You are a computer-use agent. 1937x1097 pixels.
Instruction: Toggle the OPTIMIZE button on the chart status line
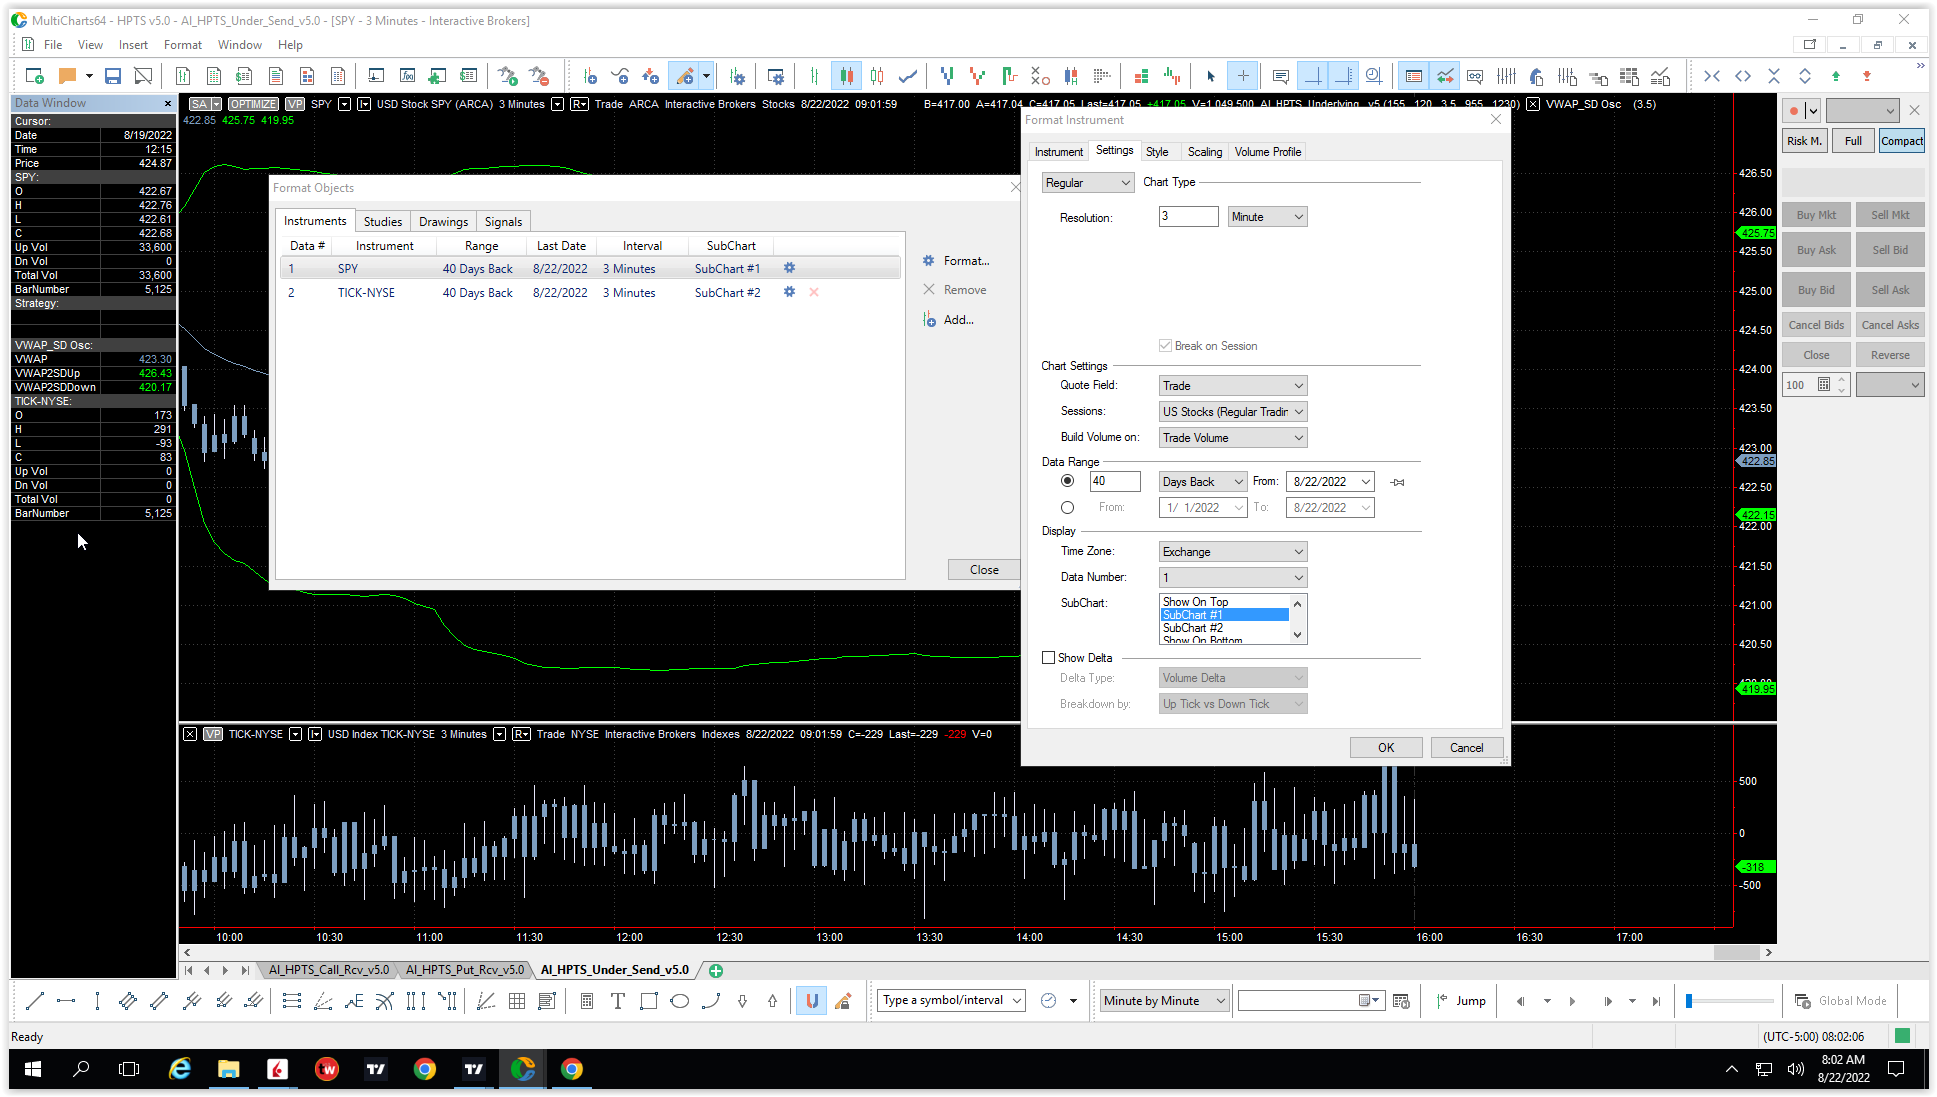coord(253,104)
